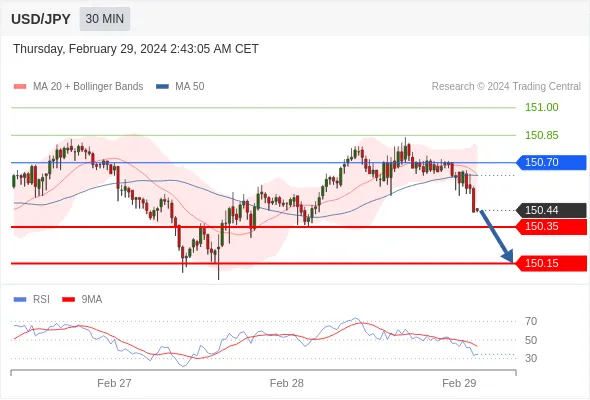Click the USD/JPY pair title

(x=41, y=19)
